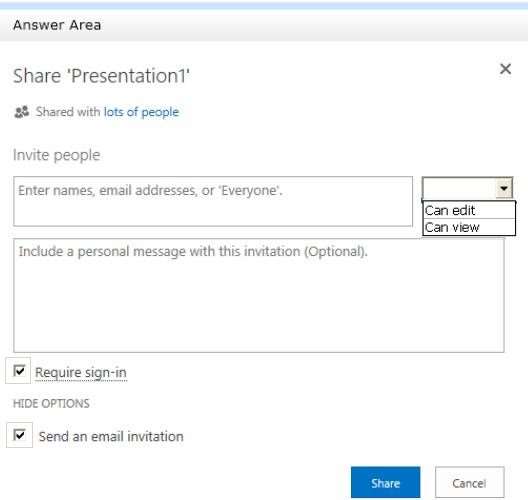Click the "Answer Area" header bar
528x500 pixels.
coord(264,25)
